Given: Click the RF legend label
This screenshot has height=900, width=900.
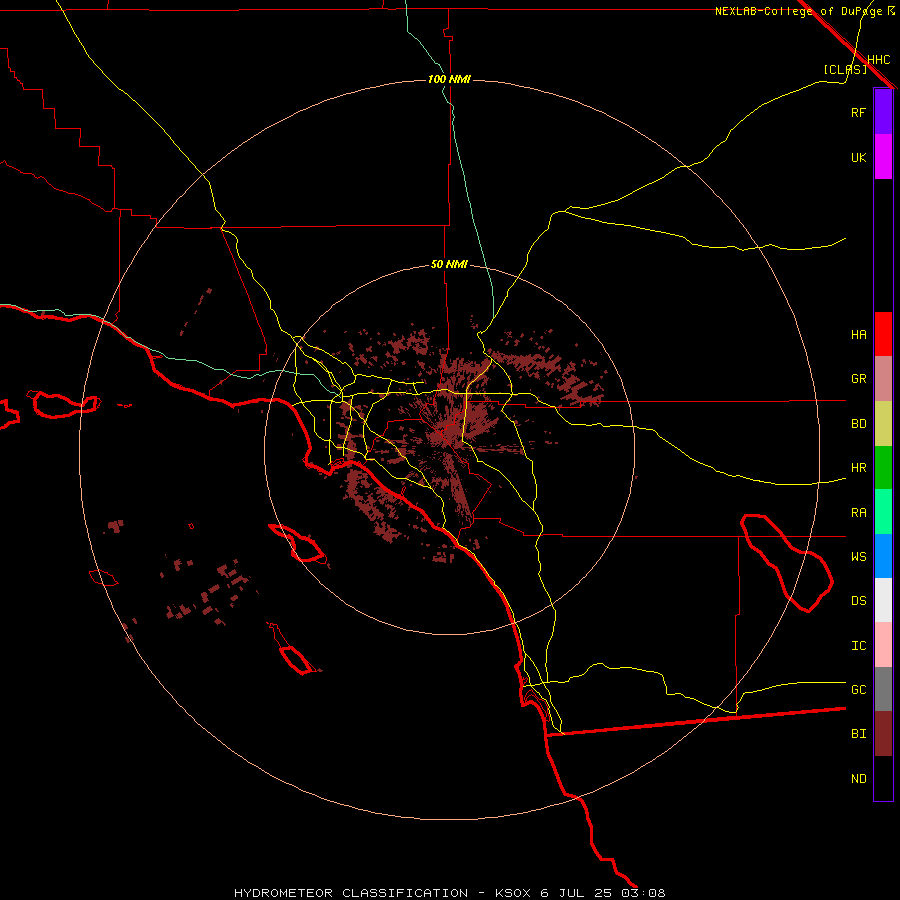Looking at the screenshot, I should (x=858, y=112).
